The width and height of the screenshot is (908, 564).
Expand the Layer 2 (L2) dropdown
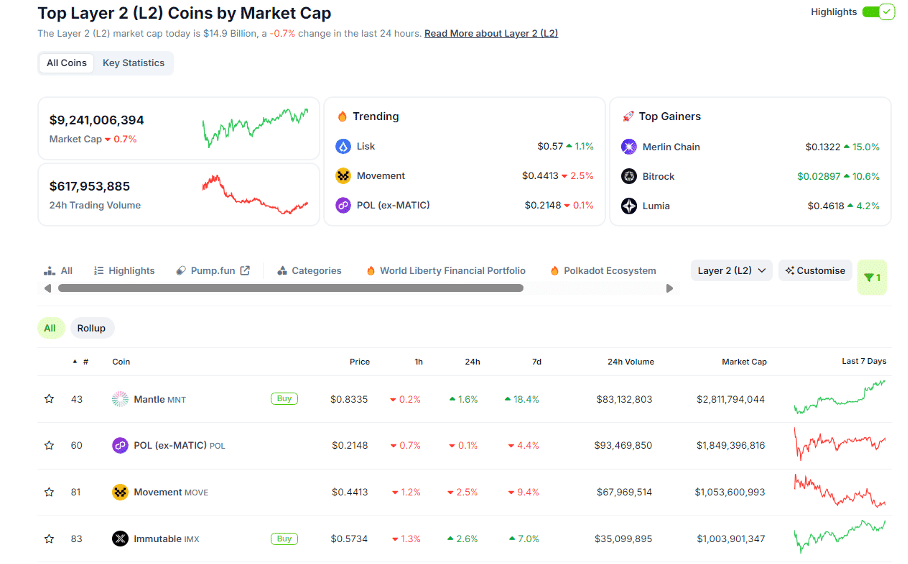[x=731, y=270]
